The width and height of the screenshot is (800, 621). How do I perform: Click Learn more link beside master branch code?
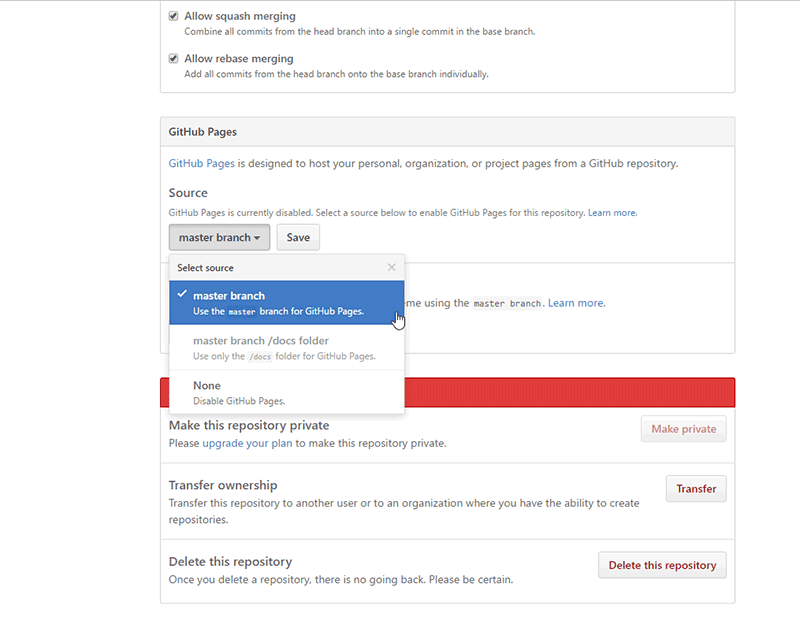(x=576, y=303)
